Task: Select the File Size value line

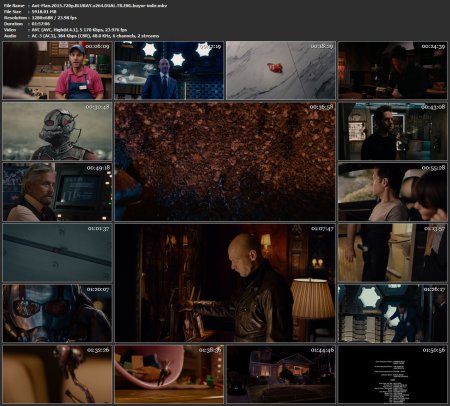Action: tap(30, 12)
